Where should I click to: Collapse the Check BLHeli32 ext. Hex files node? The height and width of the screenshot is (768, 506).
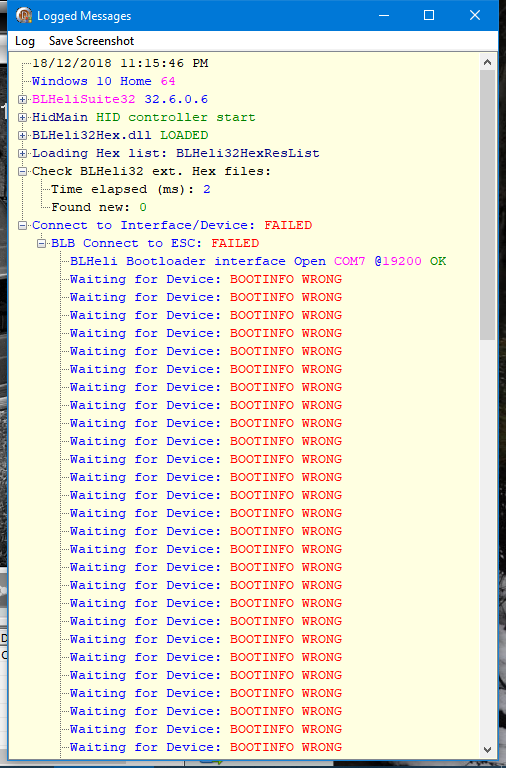(23, 171)
